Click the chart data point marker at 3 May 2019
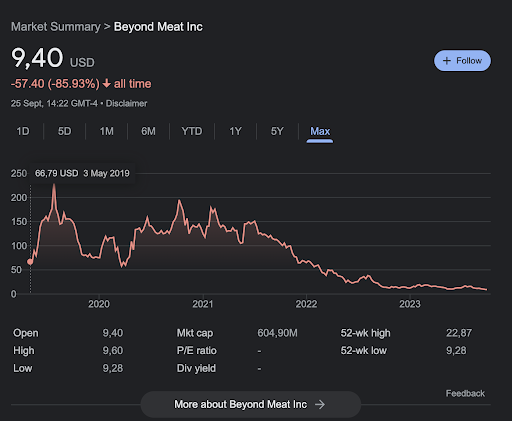The width and height of the screenshot is (512, 421). pyautogui.click(x=30, y=262)
